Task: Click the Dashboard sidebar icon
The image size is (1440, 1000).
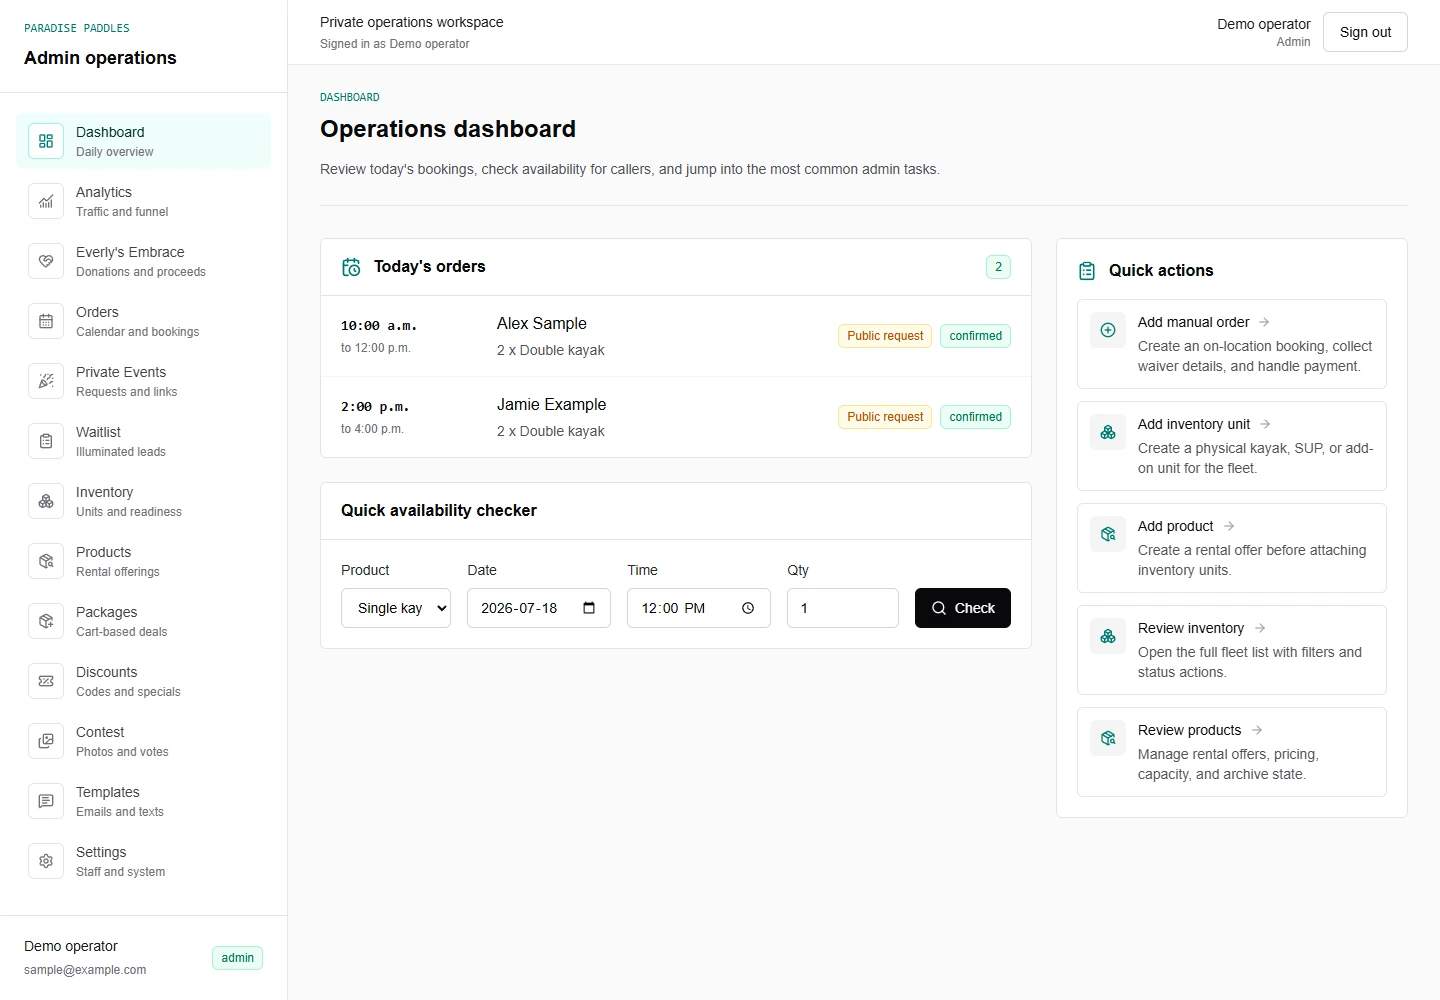Action: [46, 141]
